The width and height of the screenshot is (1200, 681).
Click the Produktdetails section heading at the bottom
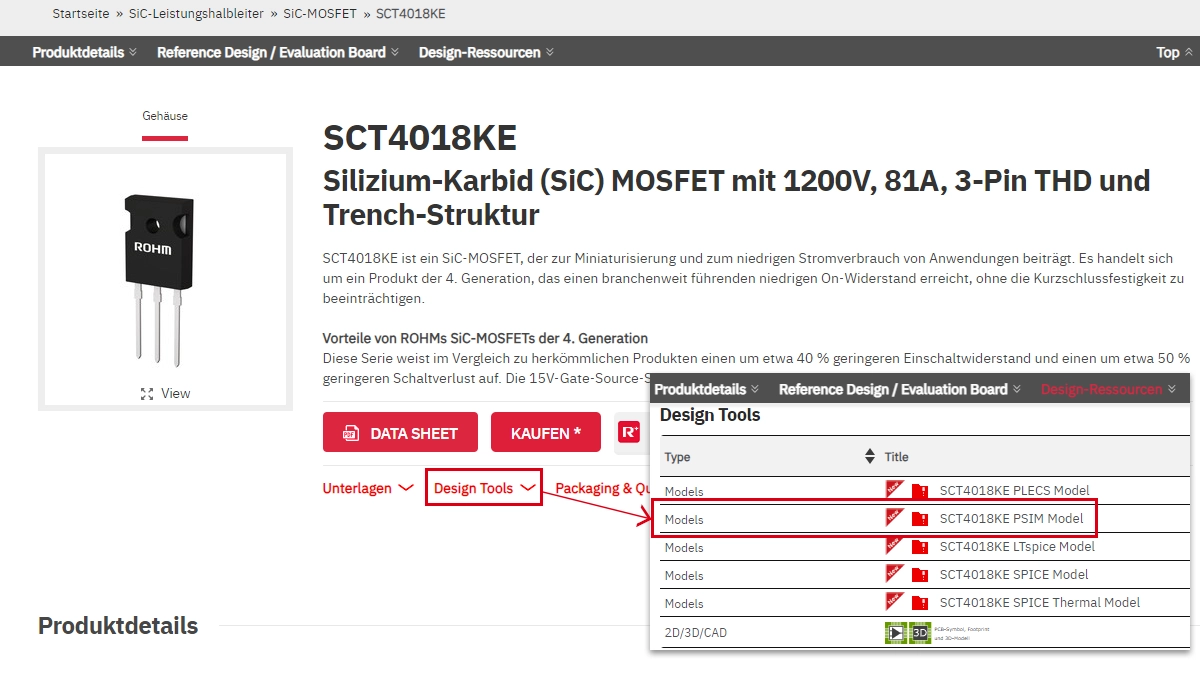[x=118, y=626]
